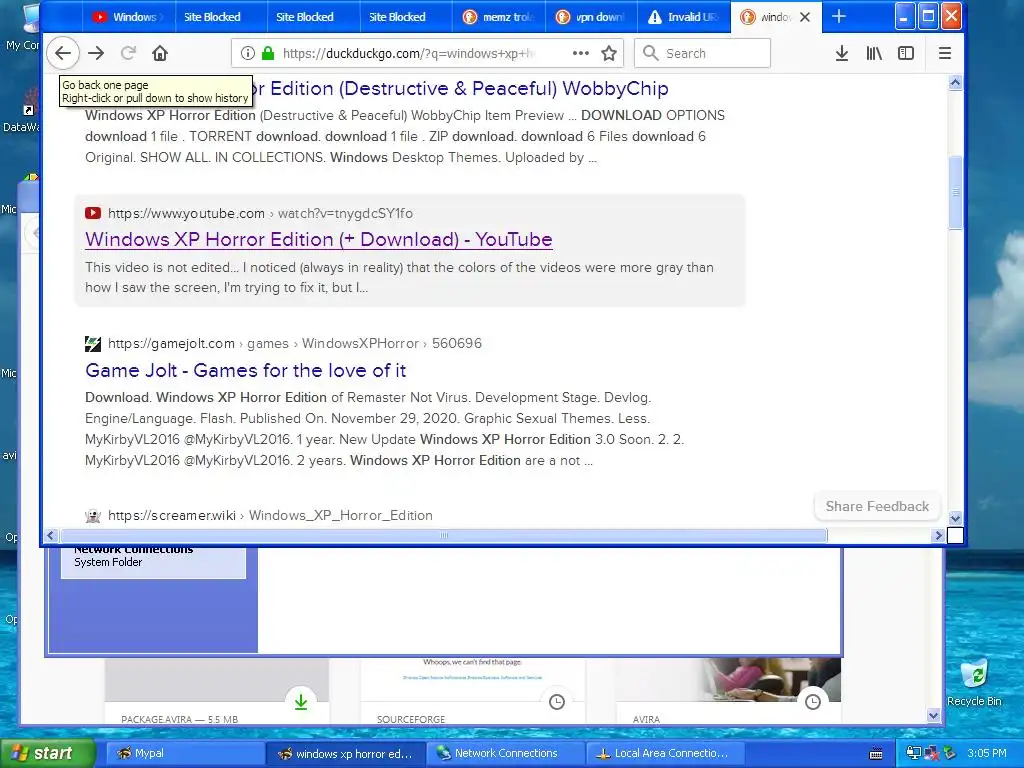The image size is (1024, 768).
Task: Click the green padlock security icon
Action: click(268, 54)
